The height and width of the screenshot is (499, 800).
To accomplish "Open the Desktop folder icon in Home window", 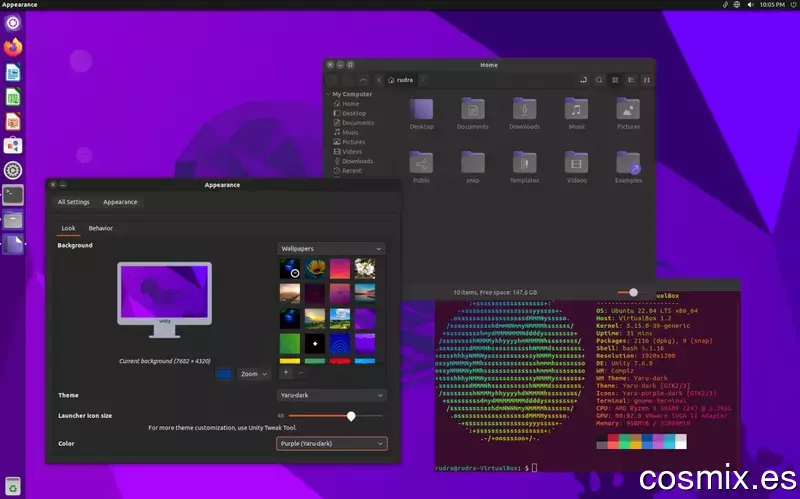I will [421, 109].
